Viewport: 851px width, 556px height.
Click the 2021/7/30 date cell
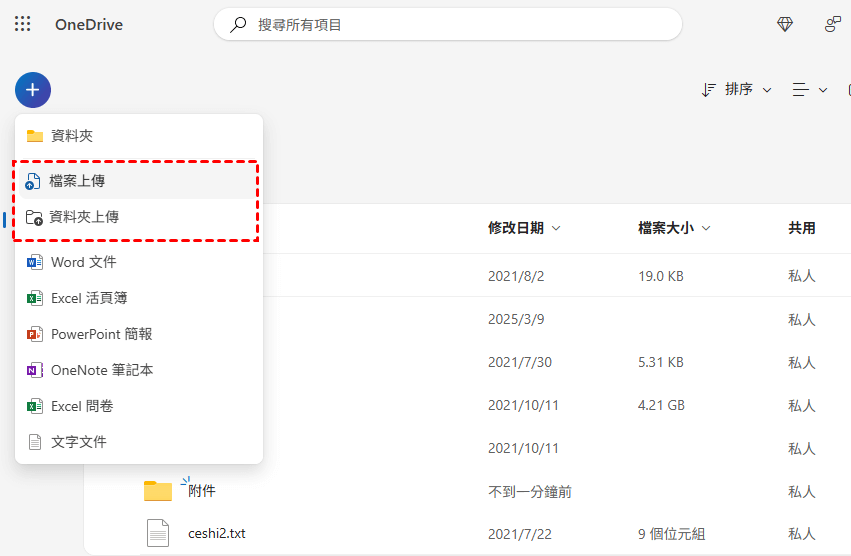(520, 362)
